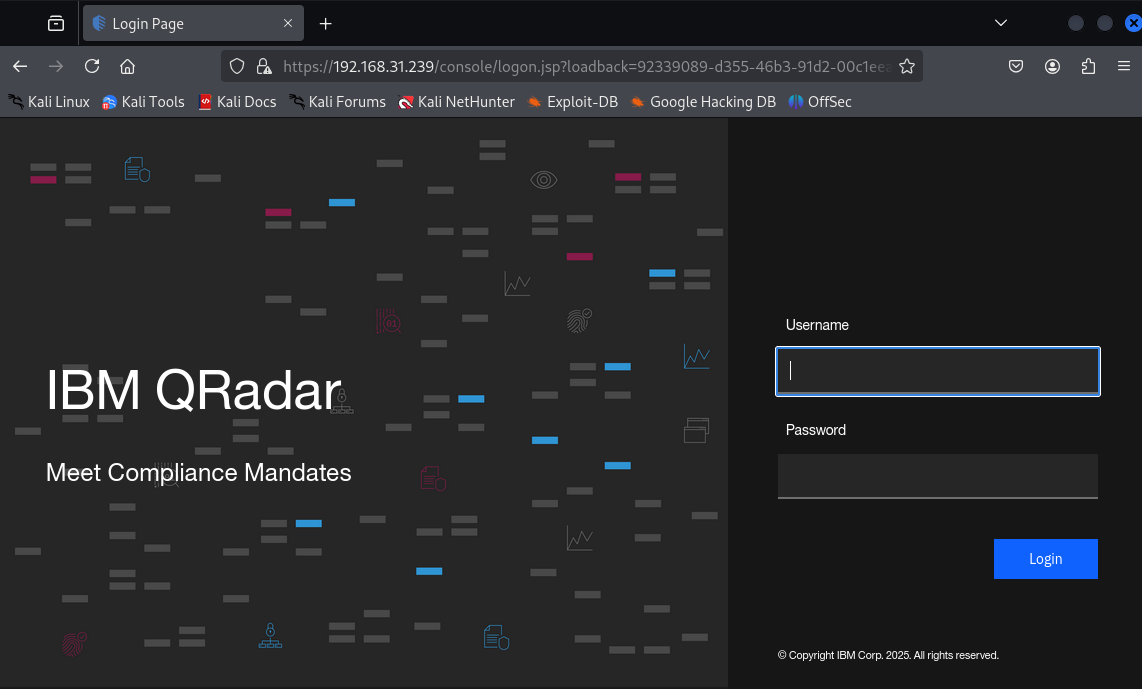The height and width of the screenshot is (689, 1142).
Task: Open the Kali Linux bookmark
Action: [49, 102]
